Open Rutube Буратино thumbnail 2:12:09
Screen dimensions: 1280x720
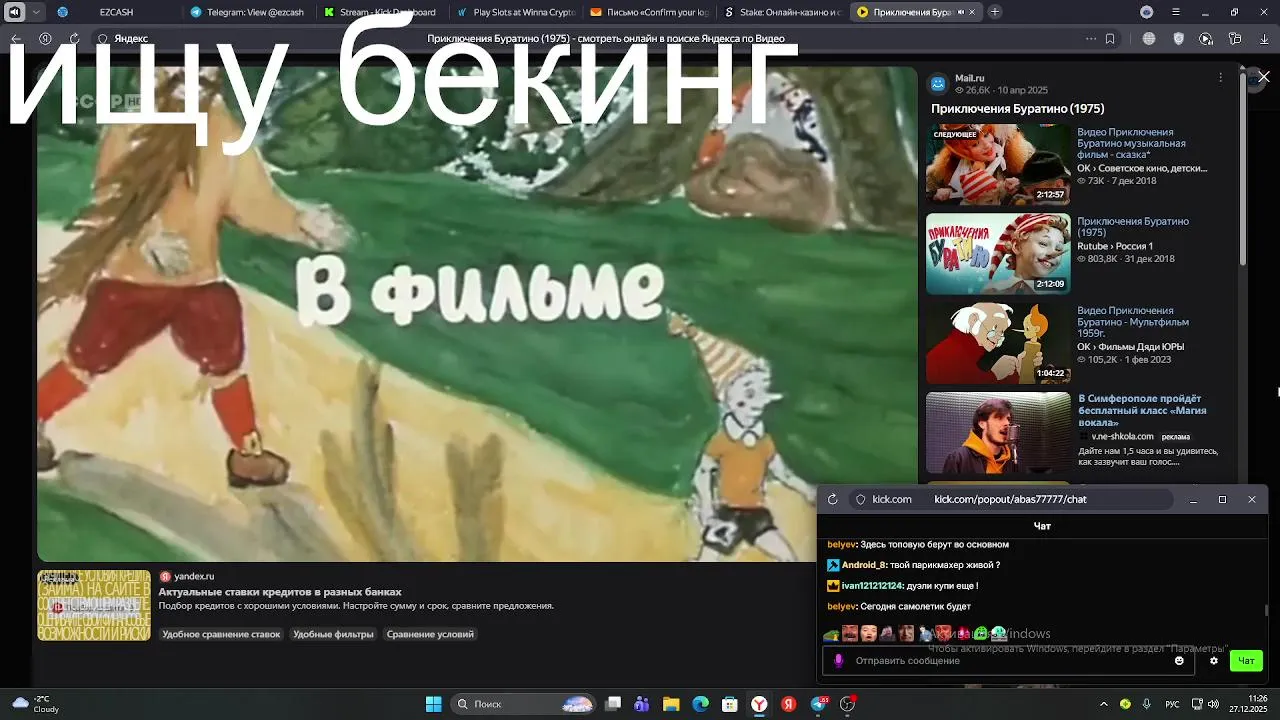pyautogui.click(x=998, y=254)
